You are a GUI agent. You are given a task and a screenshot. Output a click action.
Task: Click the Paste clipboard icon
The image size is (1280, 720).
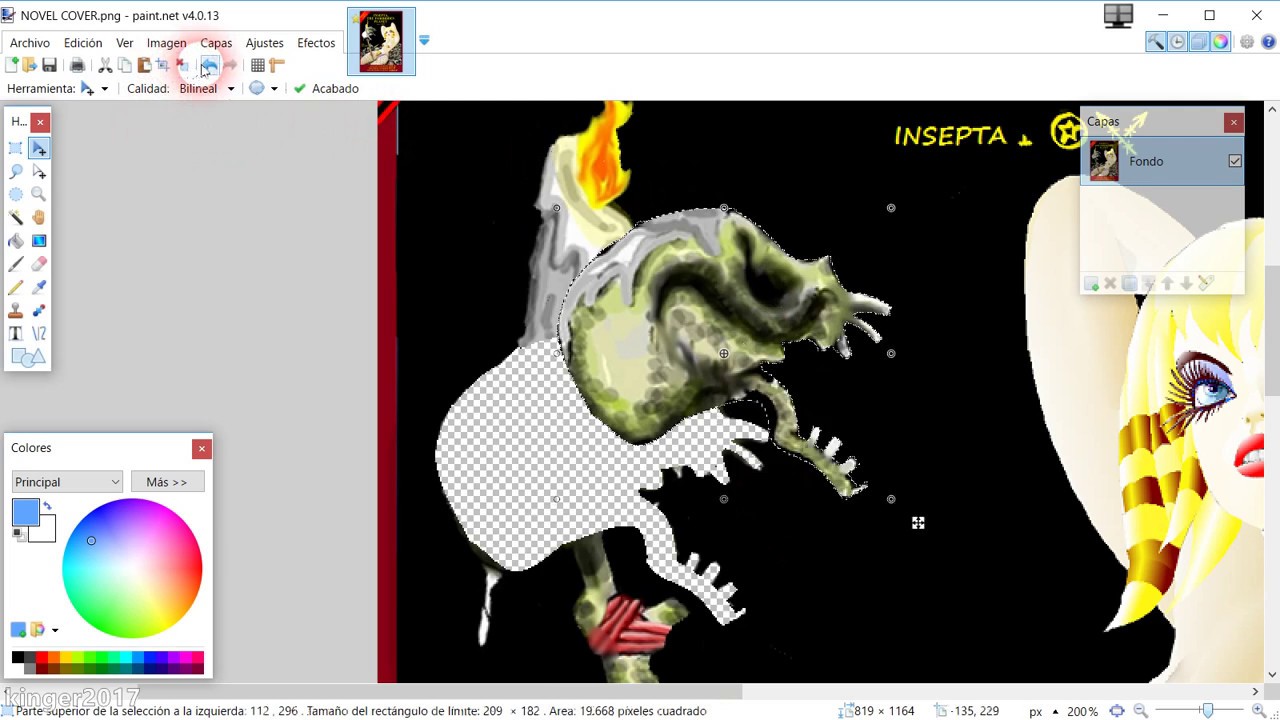click(x=144, y=65)
